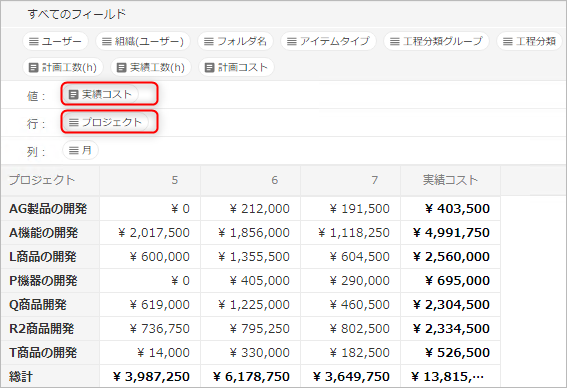Click the 計画コスト measure chip
567x388 pixels.
236,67
